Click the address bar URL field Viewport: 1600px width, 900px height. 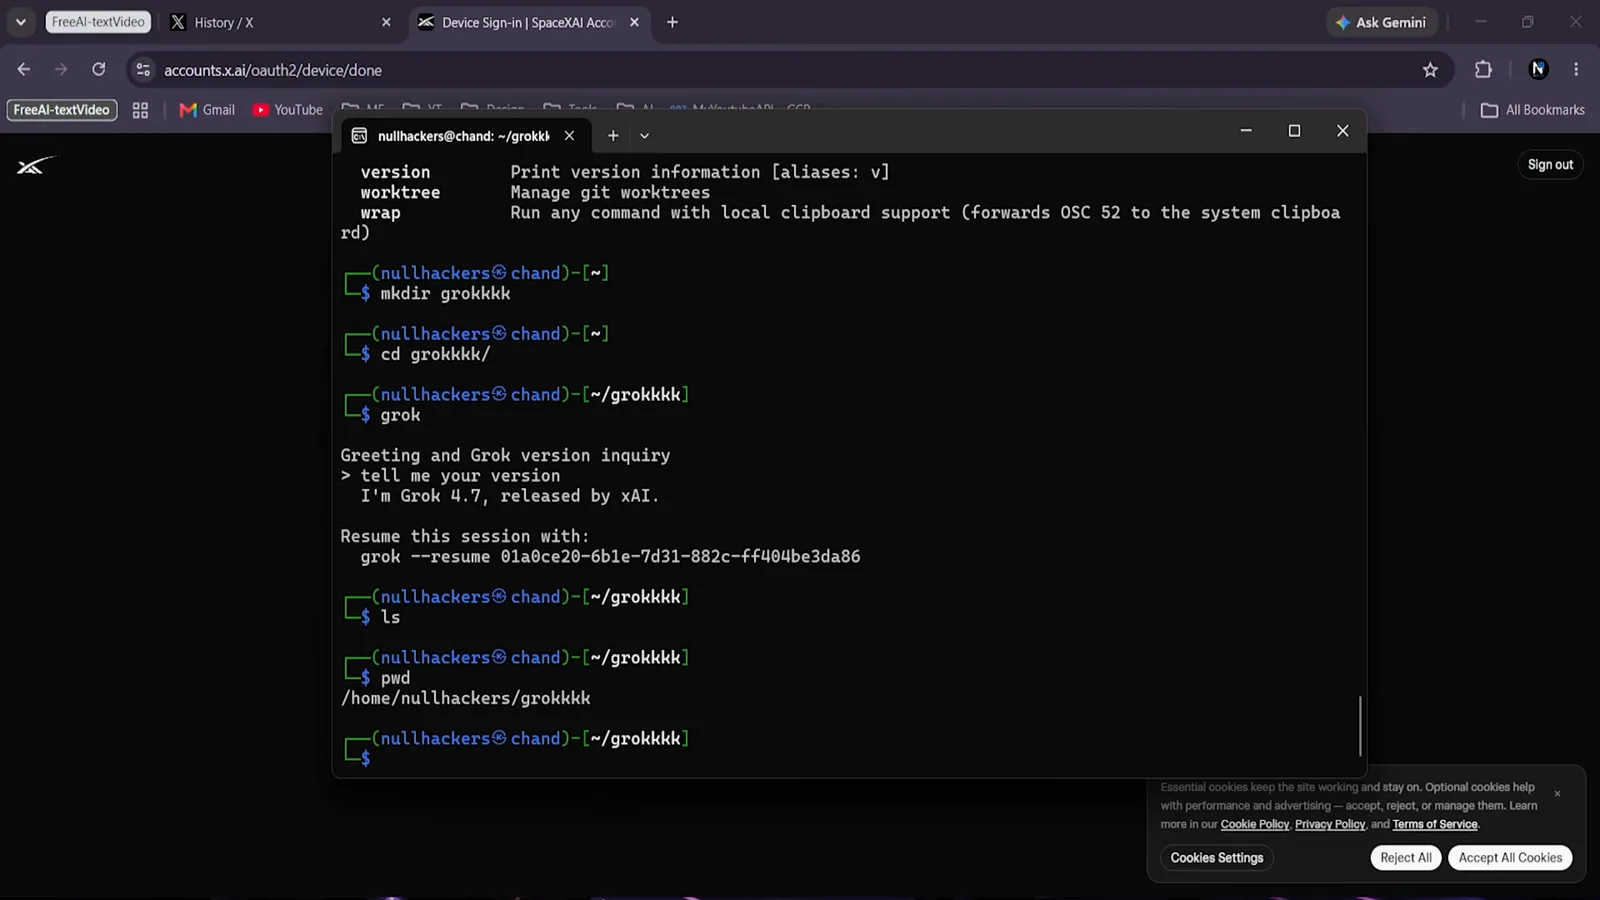click(780, 70)
